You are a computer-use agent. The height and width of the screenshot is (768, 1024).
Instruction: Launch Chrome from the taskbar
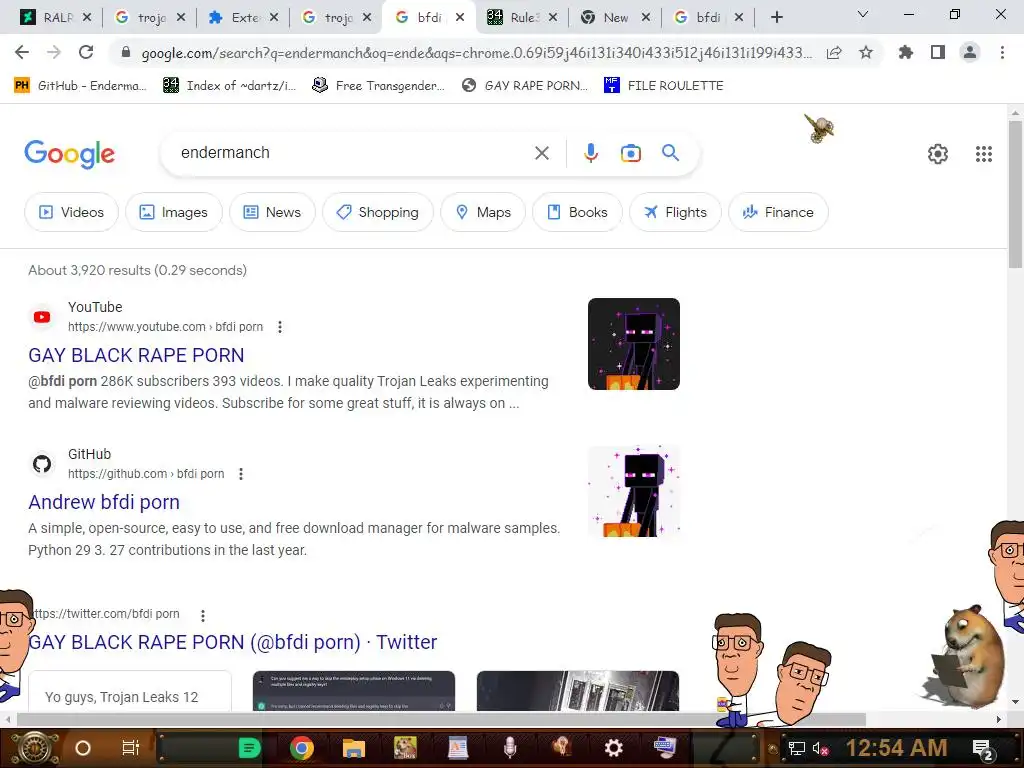(x=302, y=748)
